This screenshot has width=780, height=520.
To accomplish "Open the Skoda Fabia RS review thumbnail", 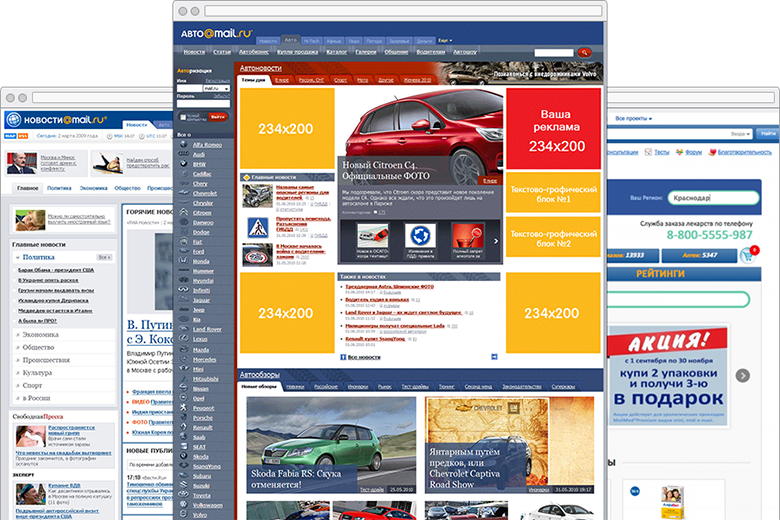I will (x=331, y=445).
